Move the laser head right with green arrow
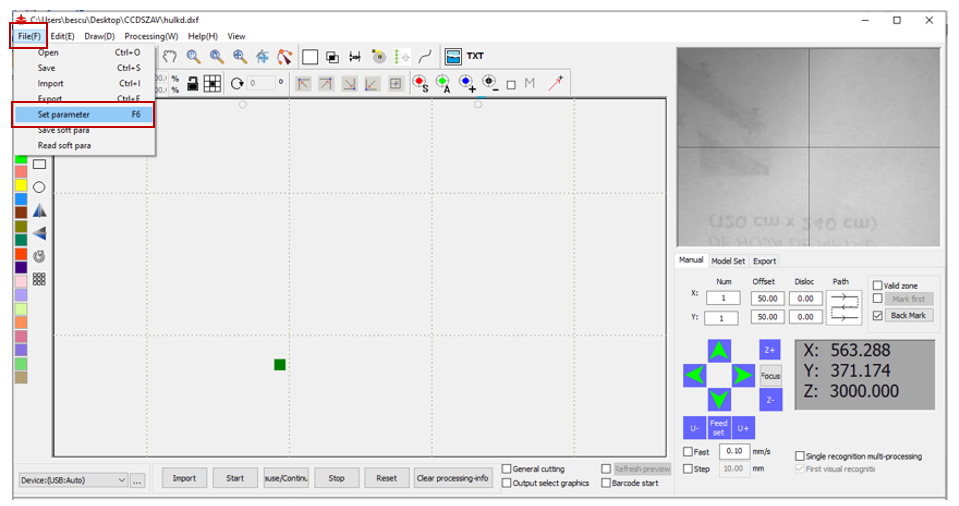959x506 pixels. click(x=742, y=375)
